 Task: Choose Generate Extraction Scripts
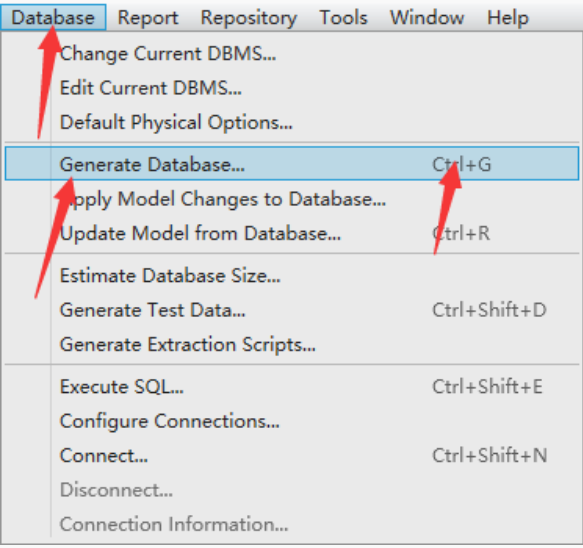(x=292, y=344)
